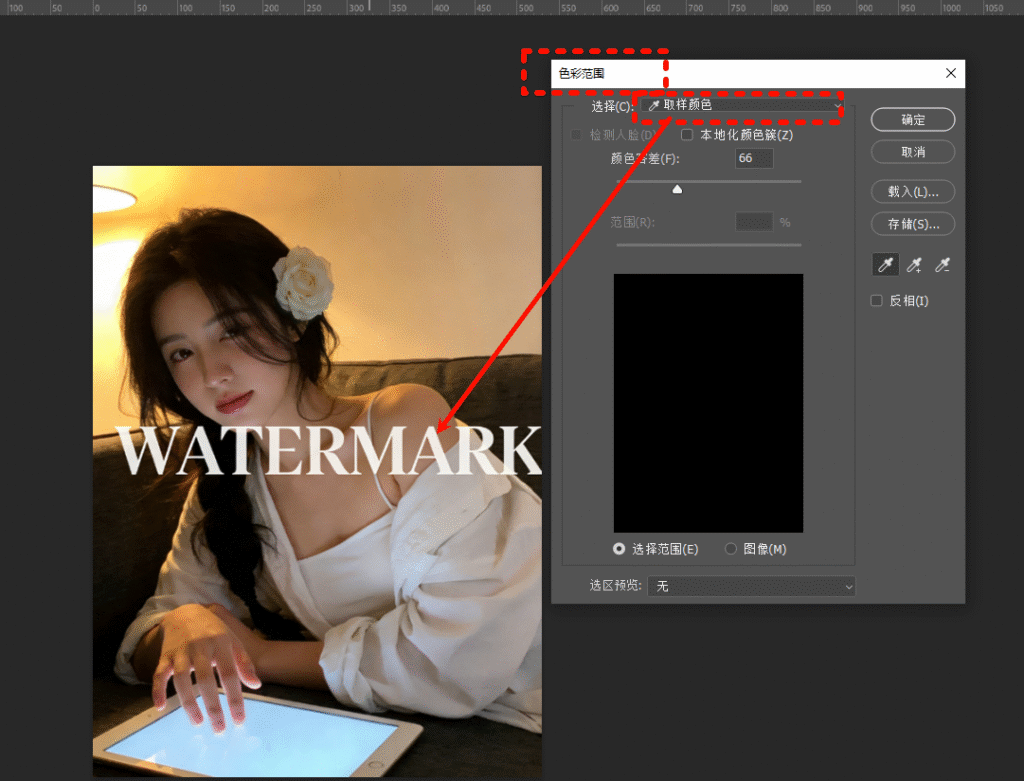This screenshot has width=1024, height=781.
Task: Expand the 选区预览 dropdown
Action: 751,586
